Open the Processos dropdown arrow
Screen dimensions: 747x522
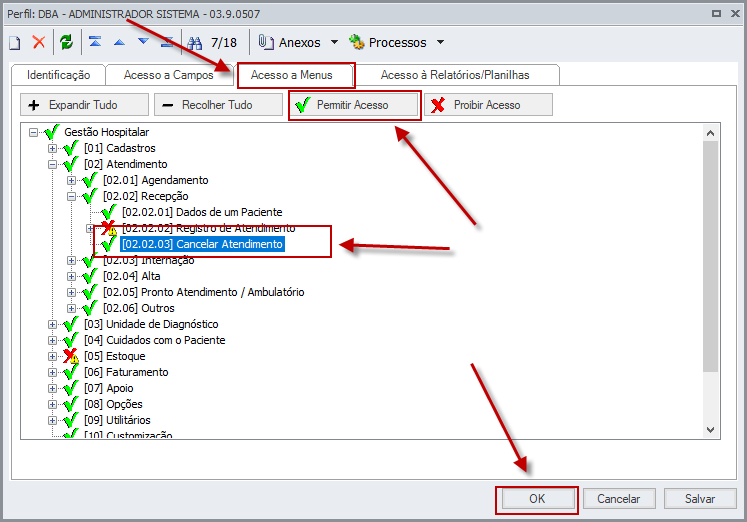point(441,42)
